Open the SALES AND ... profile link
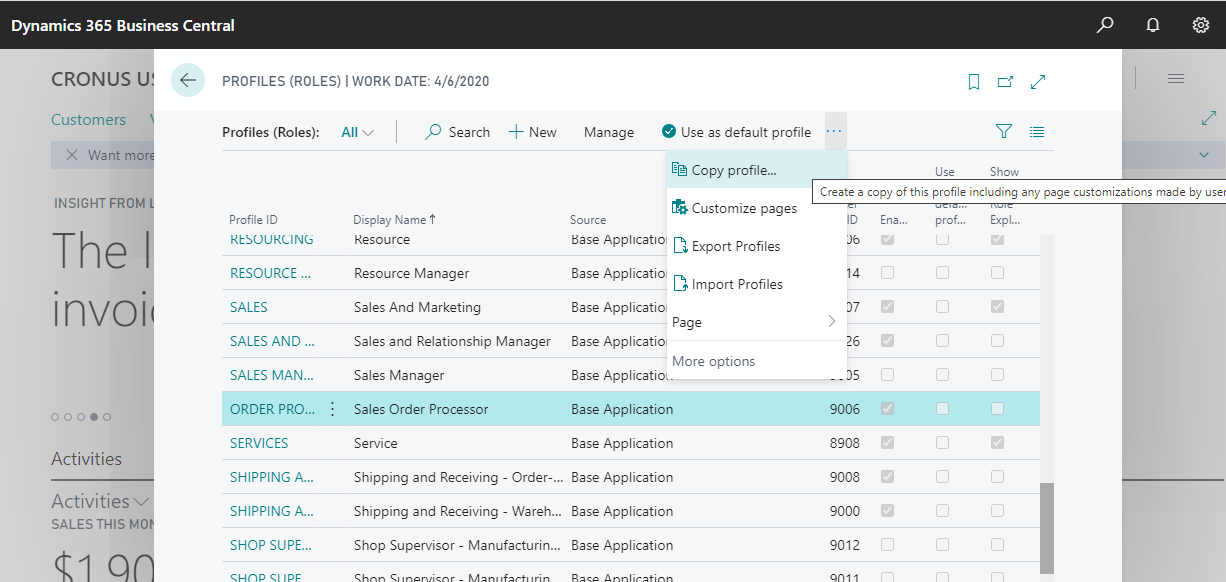Image resolution: width=1226 pixels, height=582 pixels. 272,341
